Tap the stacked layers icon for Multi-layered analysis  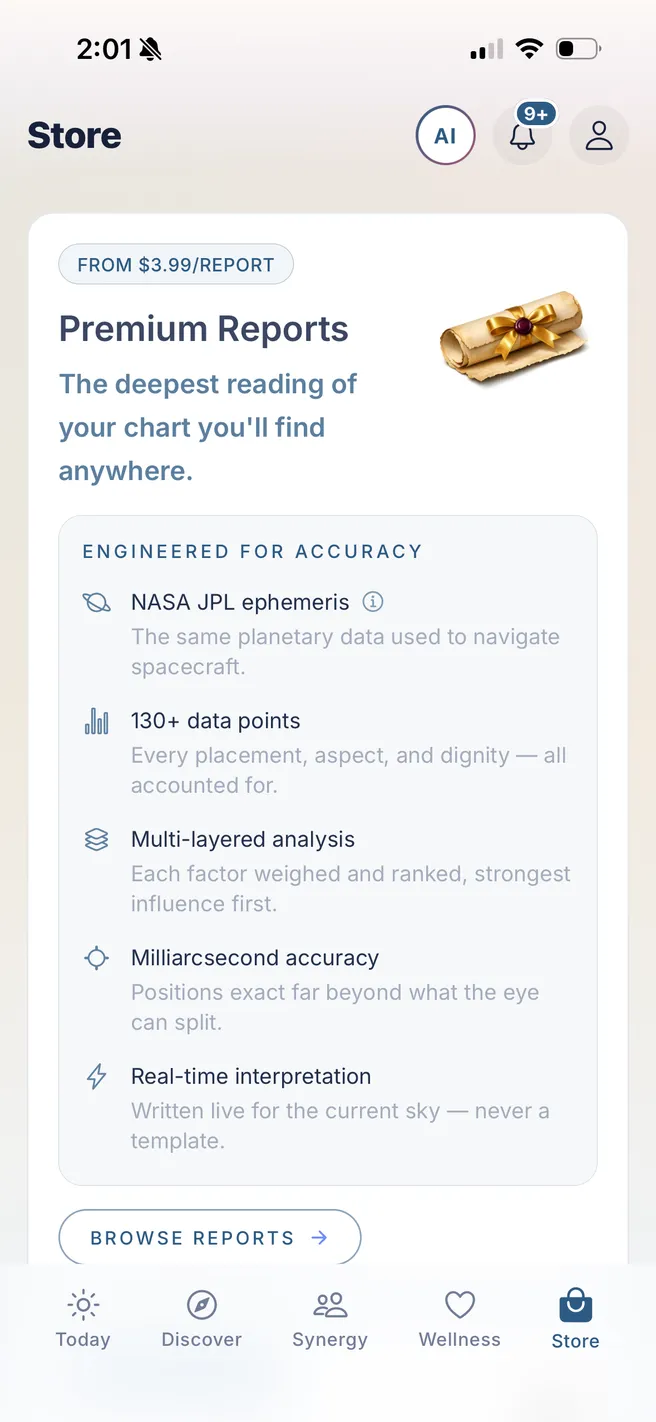[x=96, y=840]
